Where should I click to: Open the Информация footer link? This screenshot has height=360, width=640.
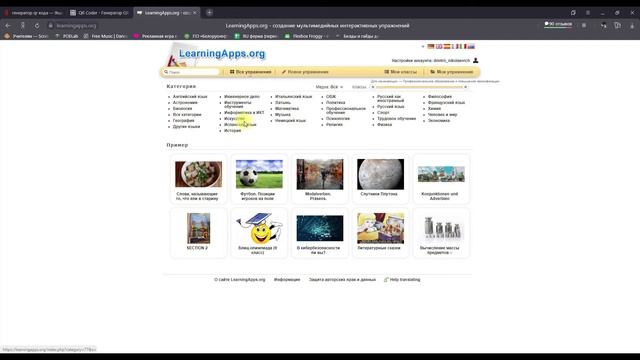[x=287, y=280]
